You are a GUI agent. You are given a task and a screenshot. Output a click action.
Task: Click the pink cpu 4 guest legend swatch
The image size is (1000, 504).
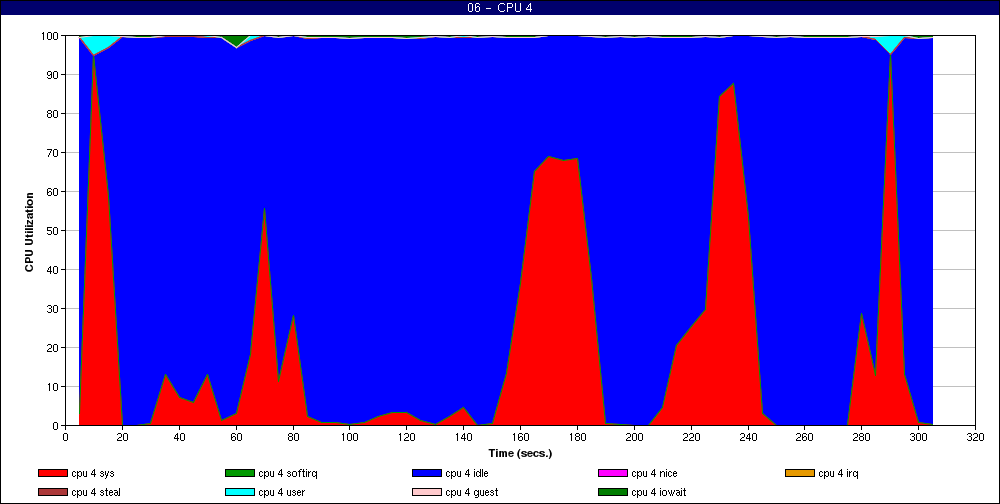[x=427, y=492]
